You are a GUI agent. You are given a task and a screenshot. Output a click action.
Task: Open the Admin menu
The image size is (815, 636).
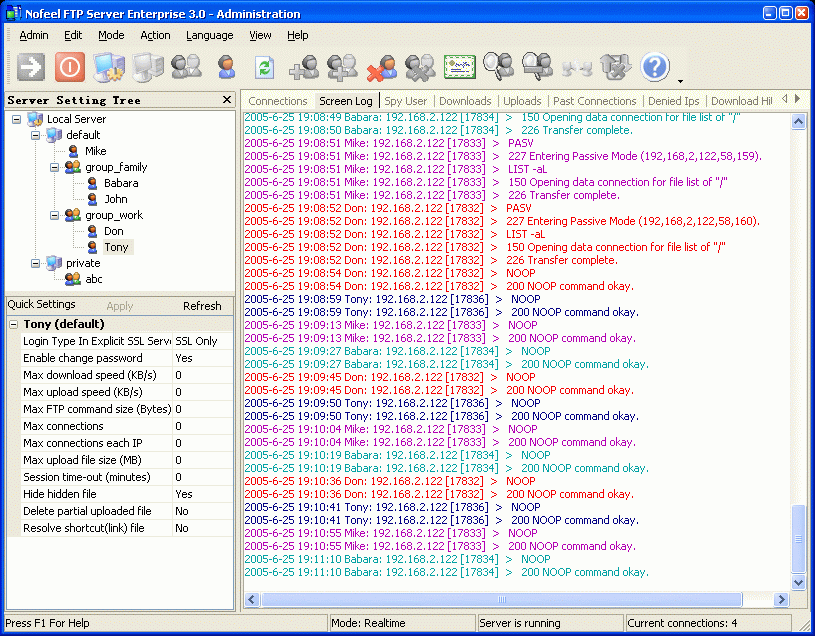tap(34, 35)
